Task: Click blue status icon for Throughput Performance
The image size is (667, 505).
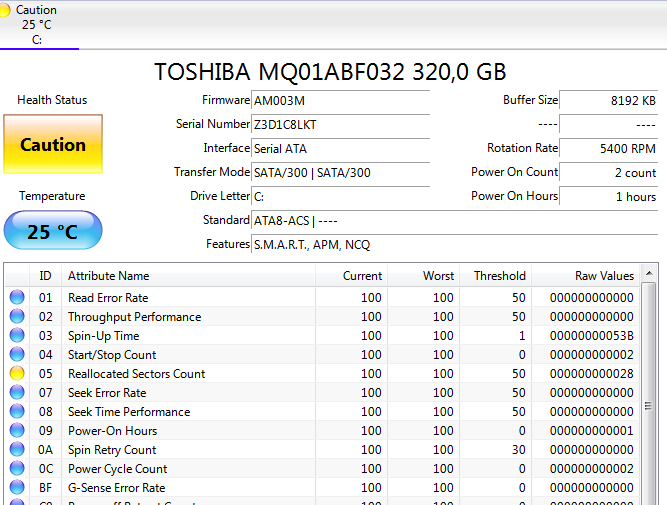Action: tap(17, 316)
